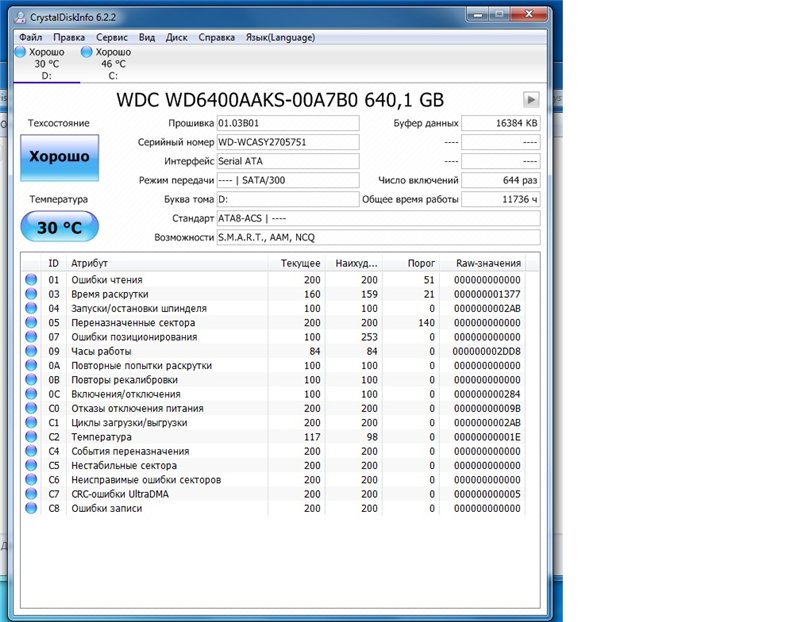The width and height of the screenshot is (800, 622).
Task: Click status icon for Переназначенные сектора
Action: click(31, 322)
